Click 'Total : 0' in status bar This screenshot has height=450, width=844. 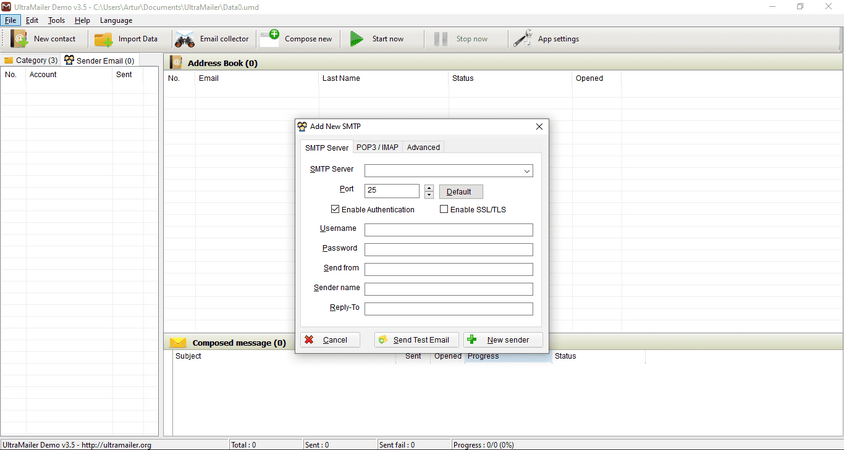(x=244, y=445)
